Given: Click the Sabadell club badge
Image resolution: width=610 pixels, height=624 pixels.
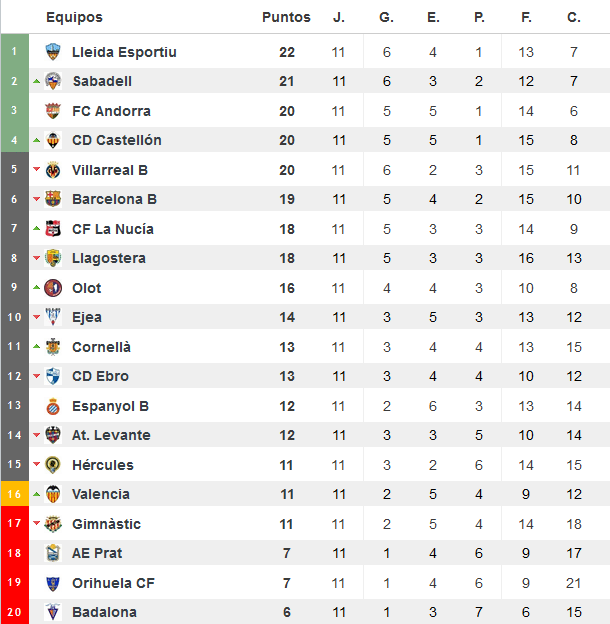Looking at the screenshot, I should [53, 81].
